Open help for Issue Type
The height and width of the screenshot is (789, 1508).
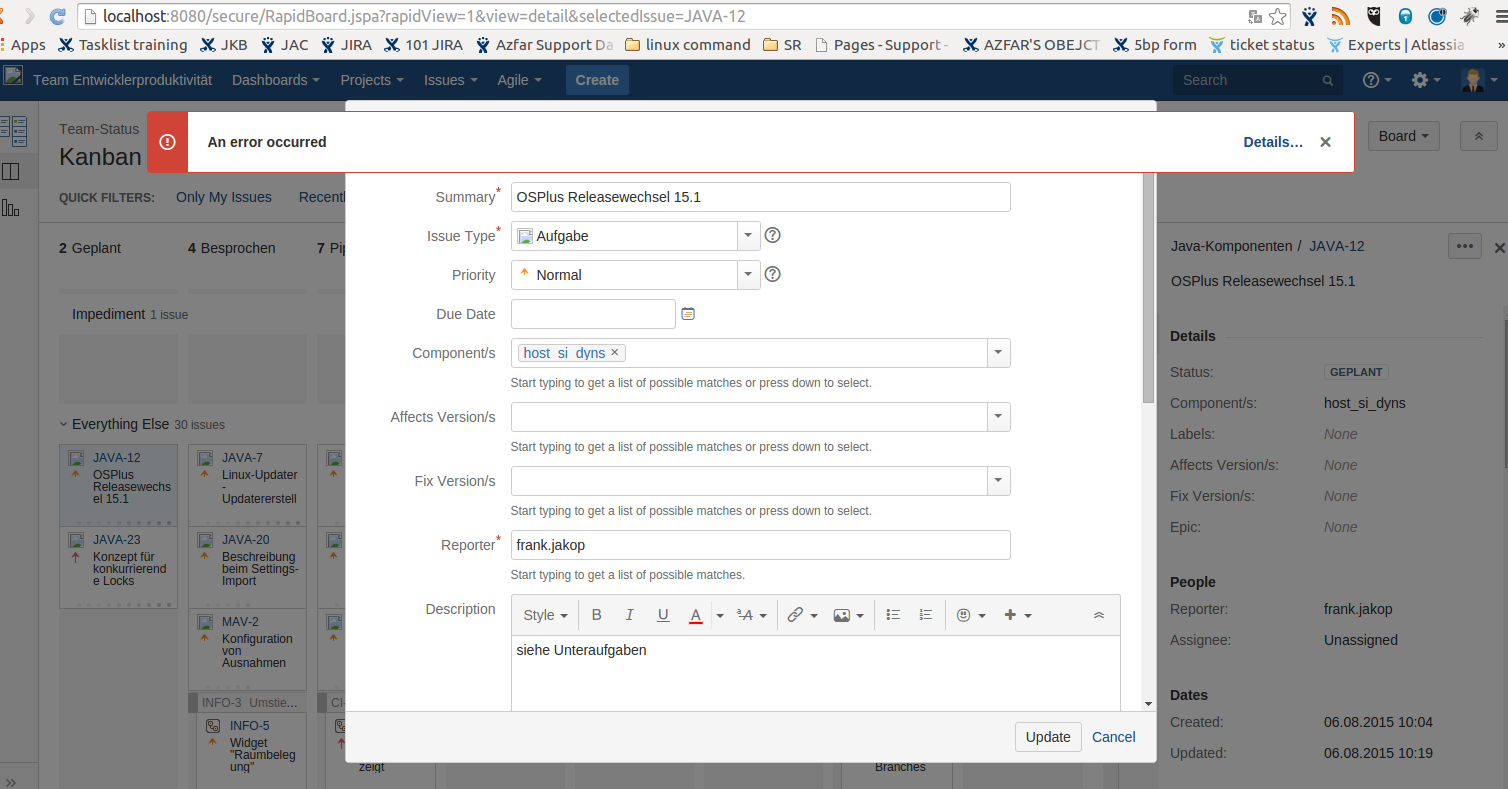(772, 236)
